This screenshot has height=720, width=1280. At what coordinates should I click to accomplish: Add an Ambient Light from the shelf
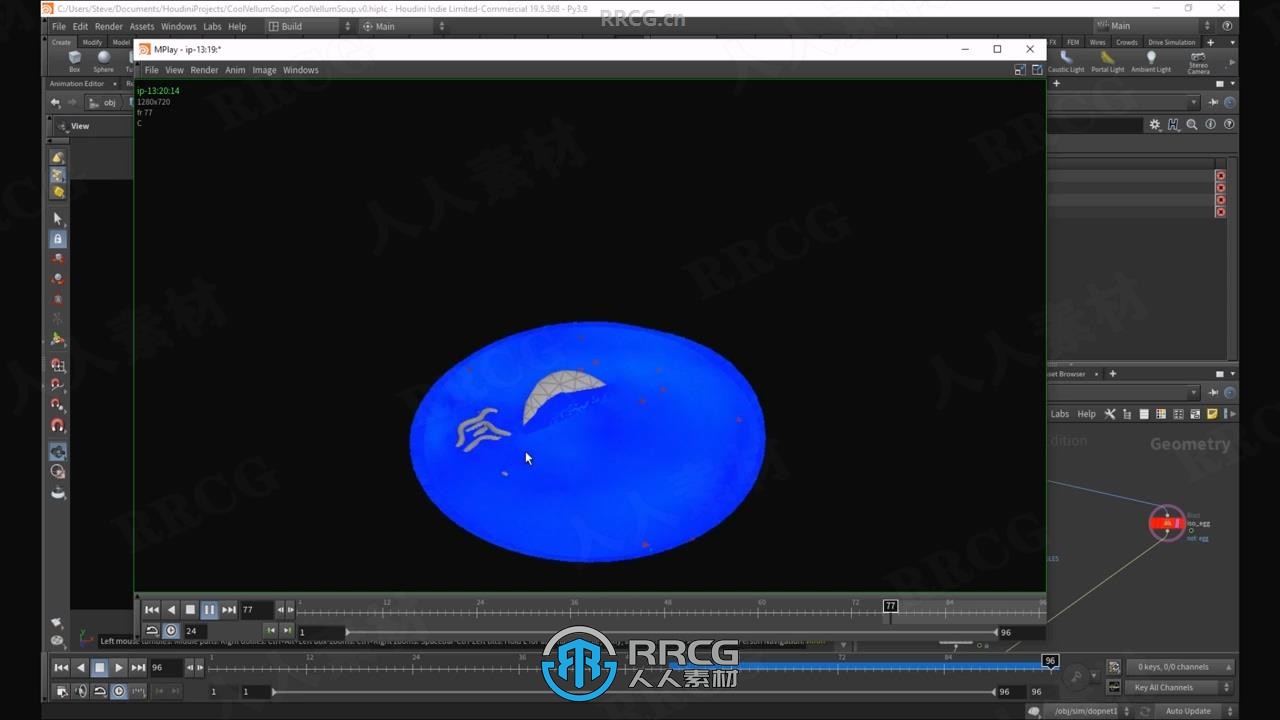click(1151, 62)
